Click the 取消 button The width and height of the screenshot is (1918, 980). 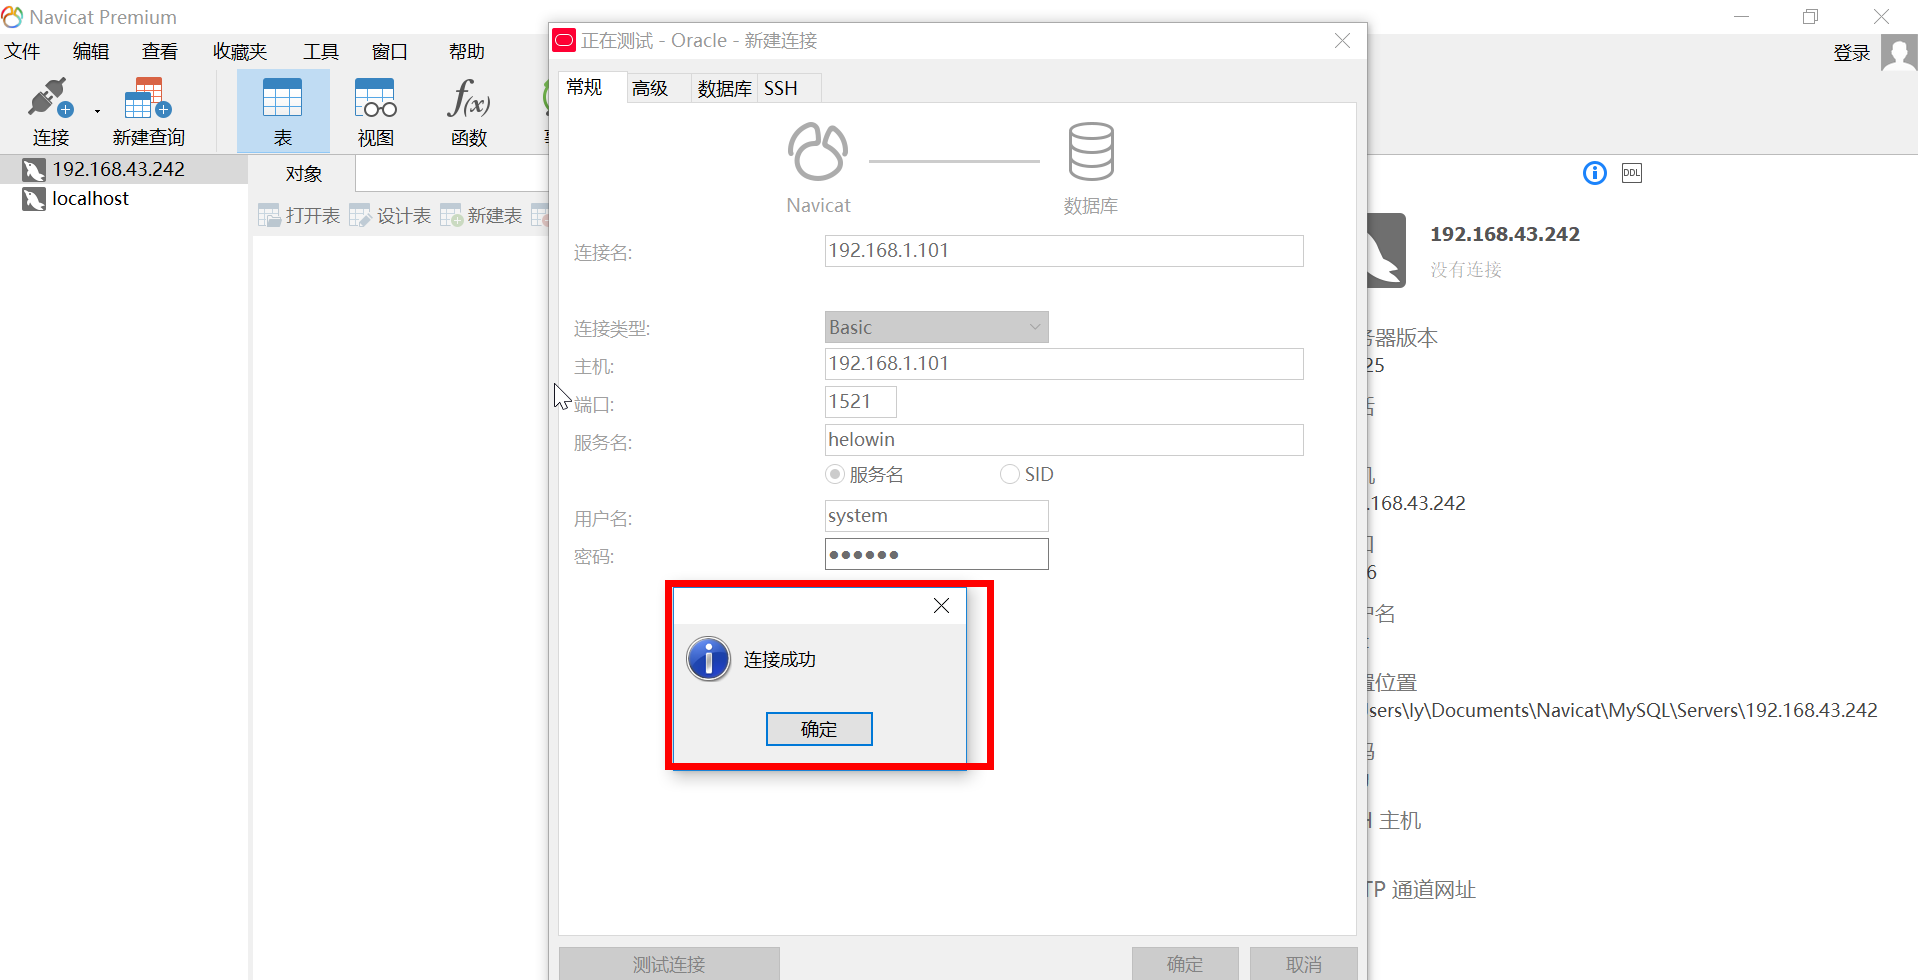pos(1304,964)
